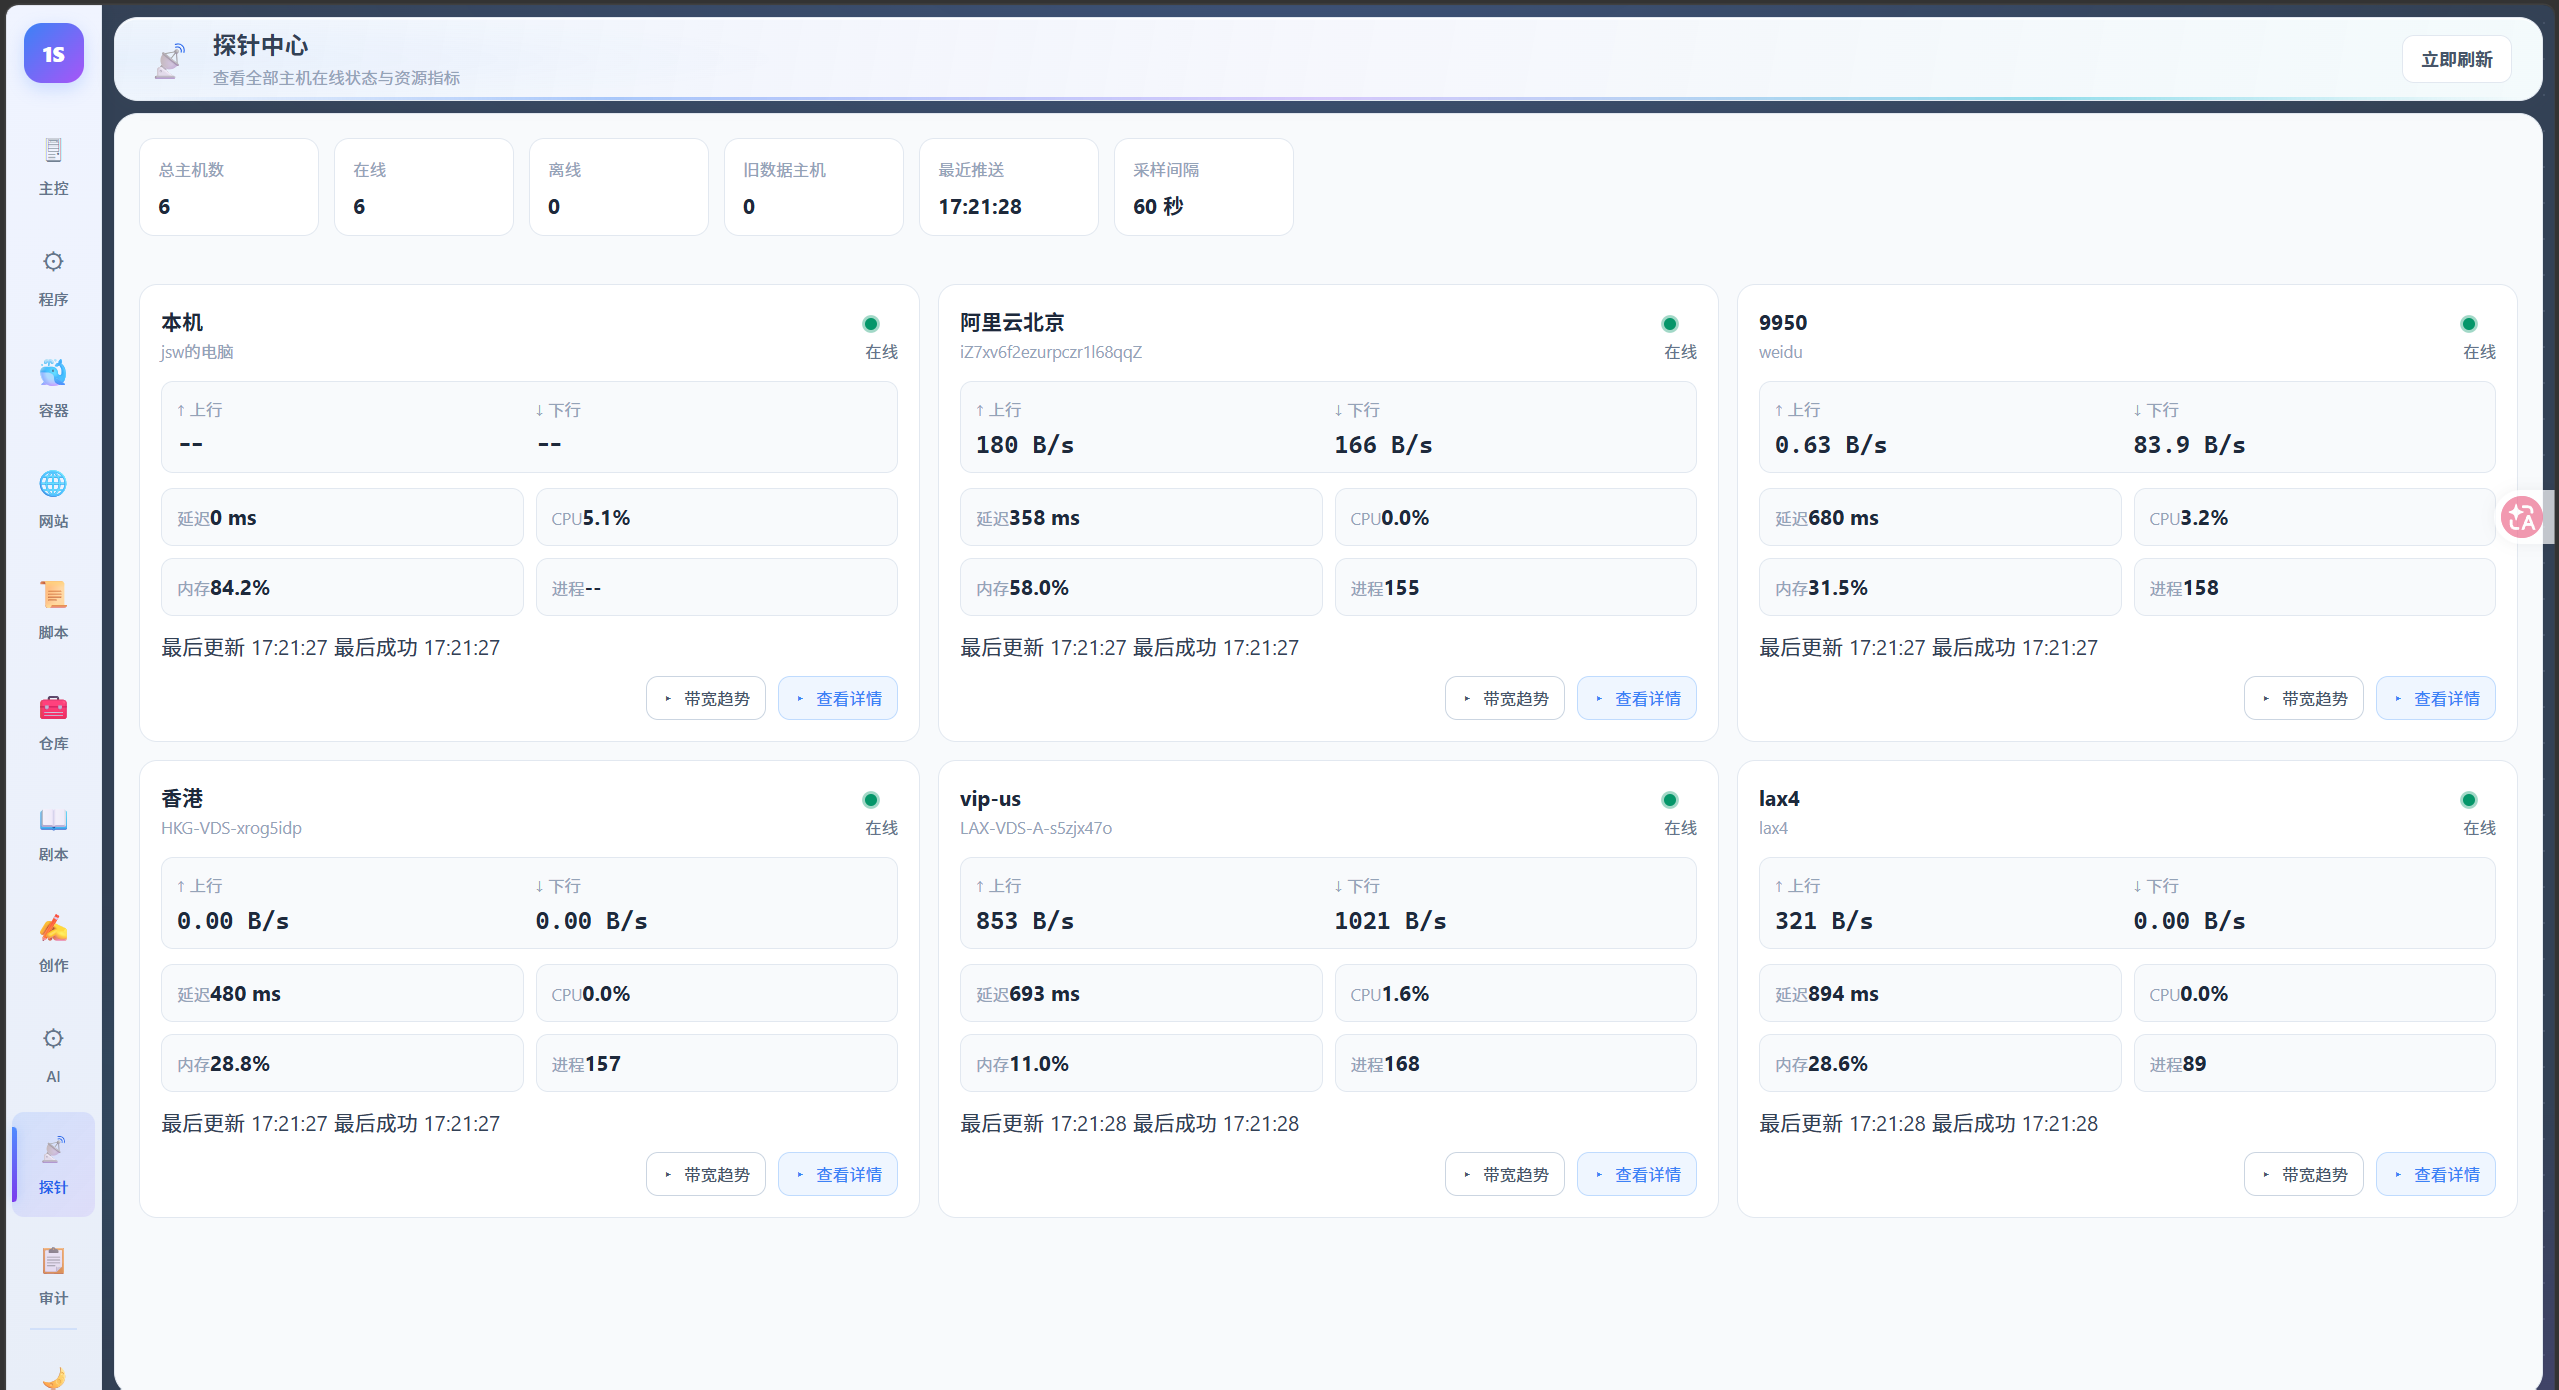Click the online status dot of 香港 host
This screenshot has width=2559, height=1390.
coord(871,800)
